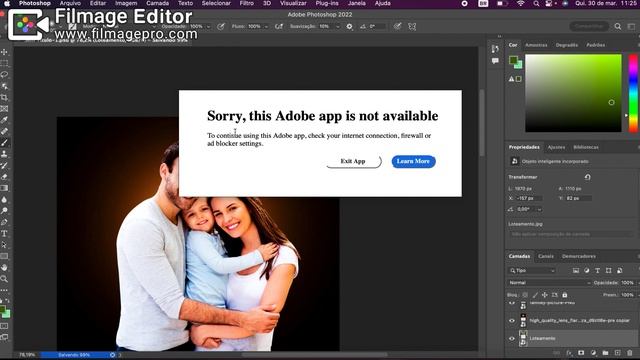Reset transform icon in Properties

click(588, 177)
